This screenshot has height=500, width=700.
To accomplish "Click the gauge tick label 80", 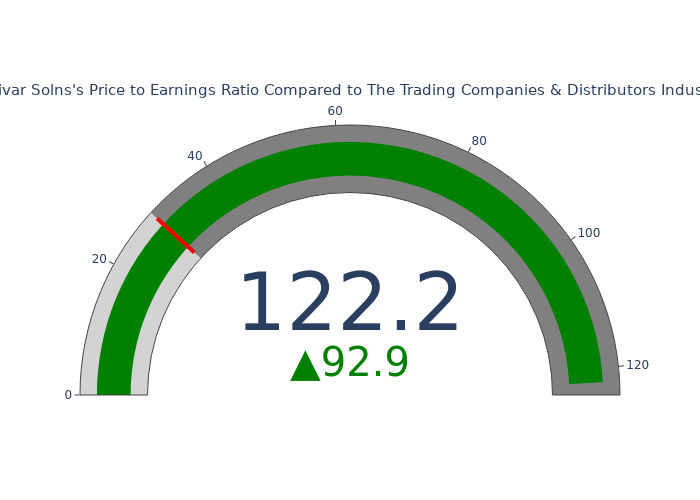I will click(x=479, y=141).
